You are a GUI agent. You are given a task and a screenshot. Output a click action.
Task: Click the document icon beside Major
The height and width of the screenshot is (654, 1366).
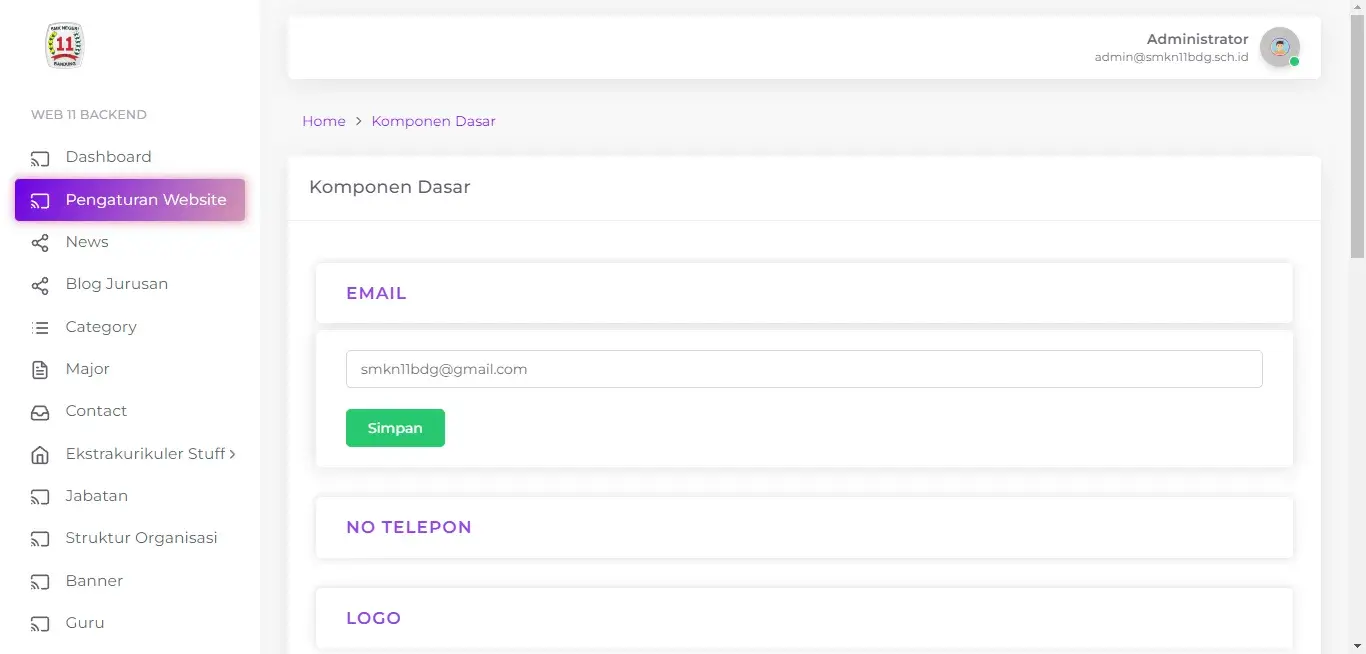40,370
